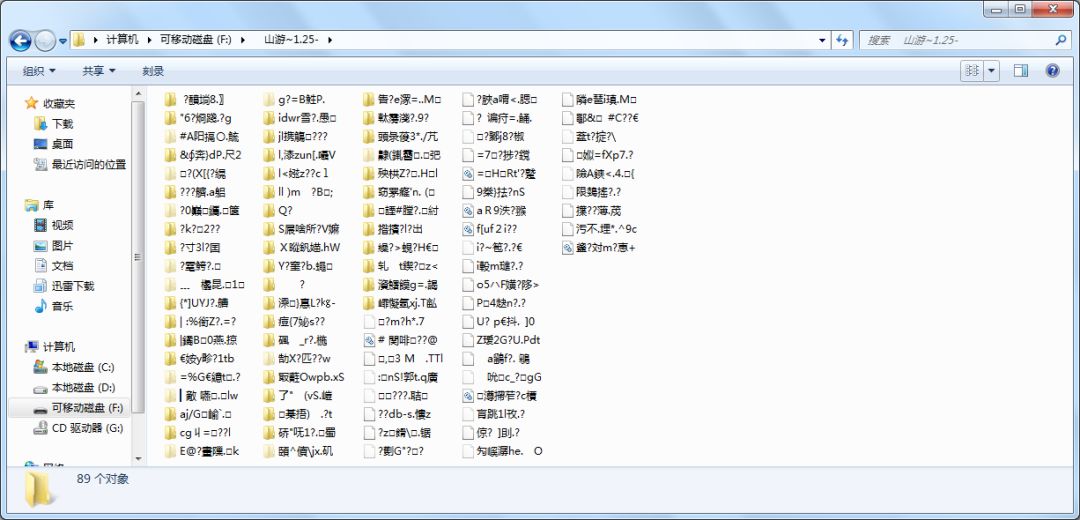Expand the address bar history dropdown
1080x520 pixels.
pyautogui.click(x=822, y=40)
